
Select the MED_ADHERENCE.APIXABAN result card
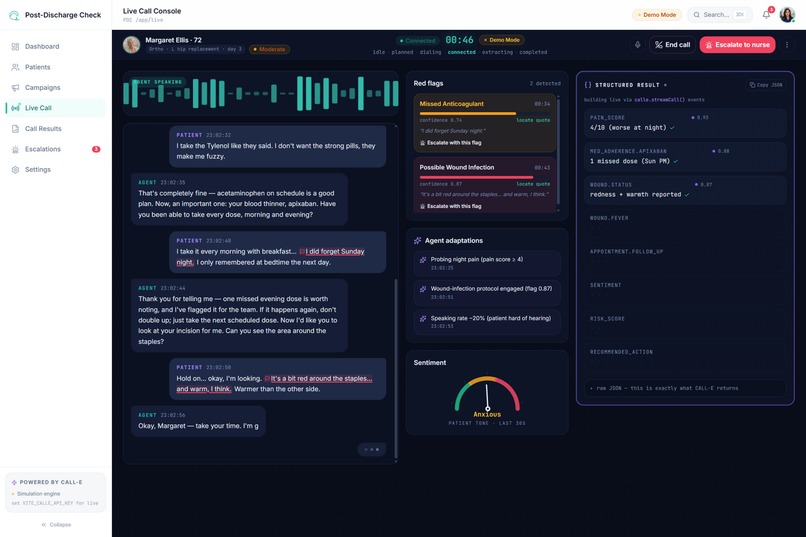coord(685,156)
